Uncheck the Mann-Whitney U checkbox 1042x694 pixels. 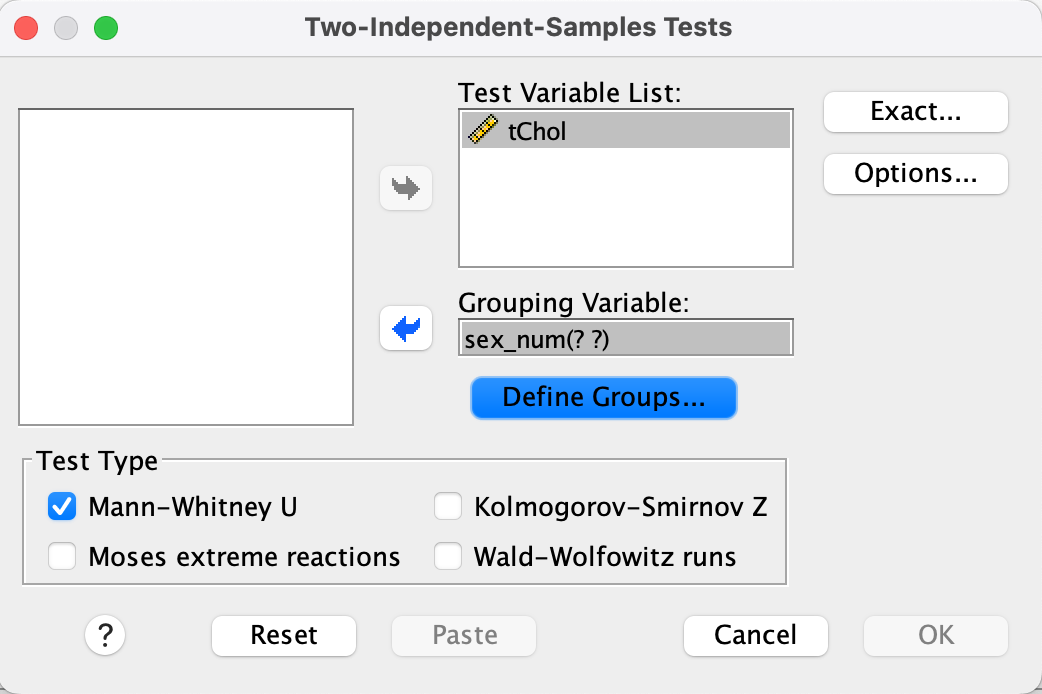click(x=62, y=507)
